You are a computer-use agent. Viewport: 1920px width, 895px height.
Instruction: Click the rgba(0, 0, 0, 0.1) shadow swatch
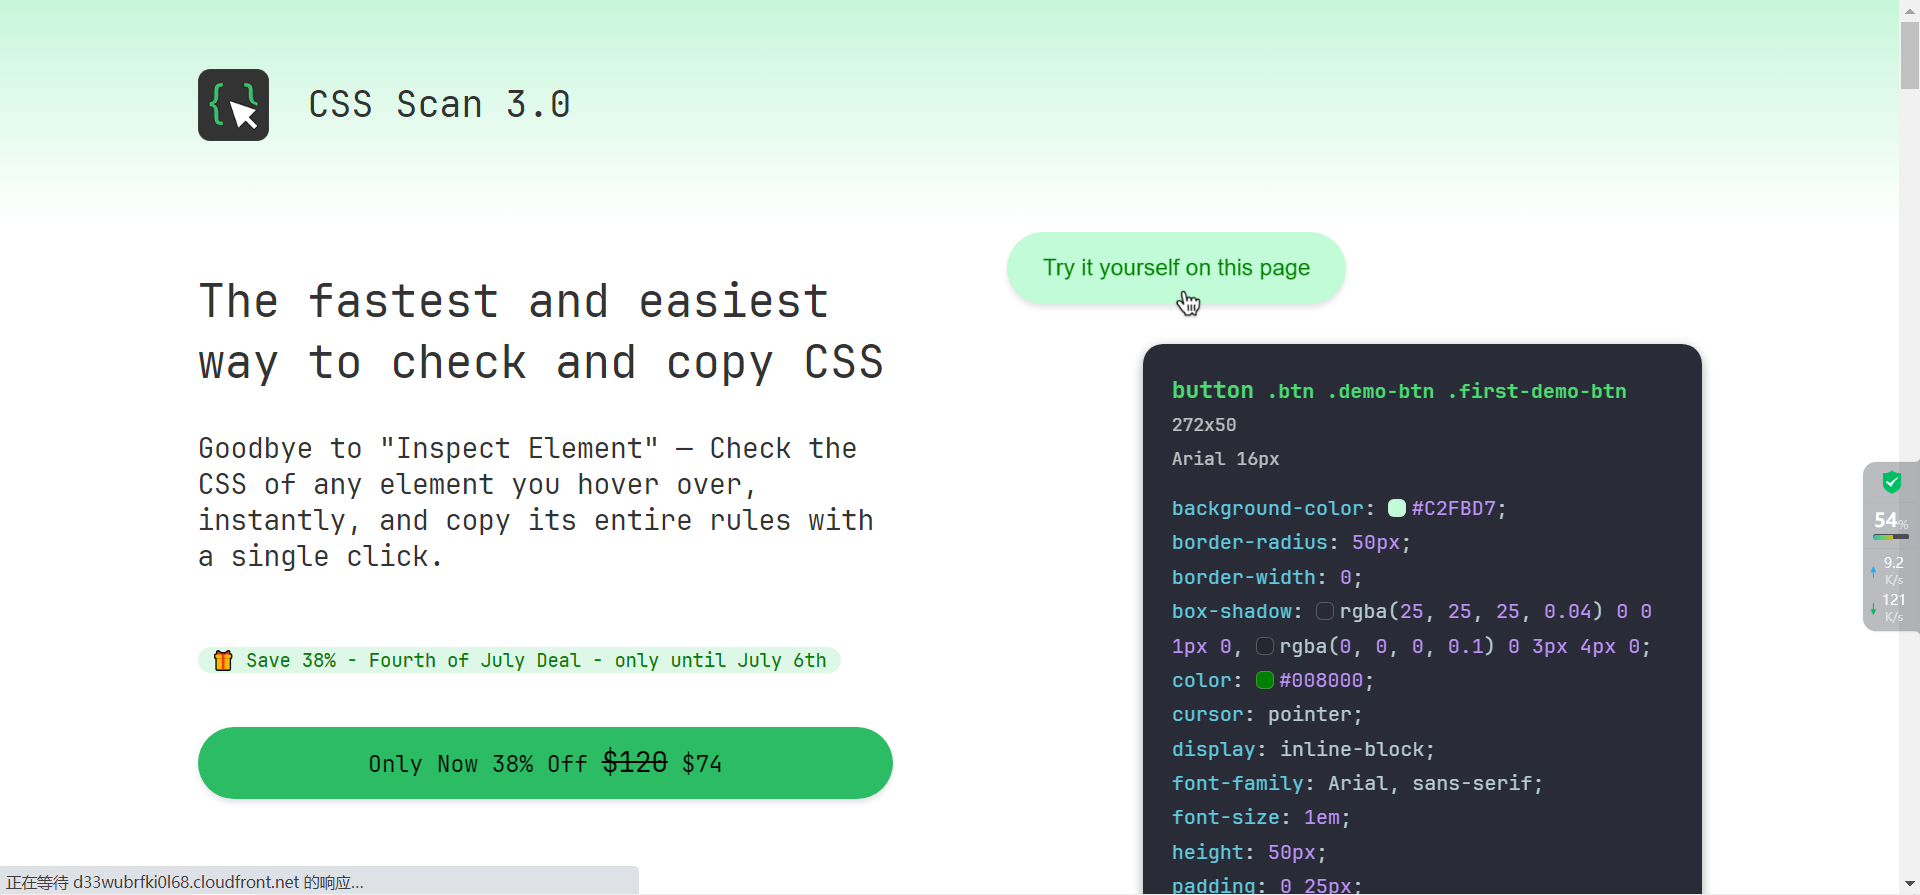(x=1264, y=646)
